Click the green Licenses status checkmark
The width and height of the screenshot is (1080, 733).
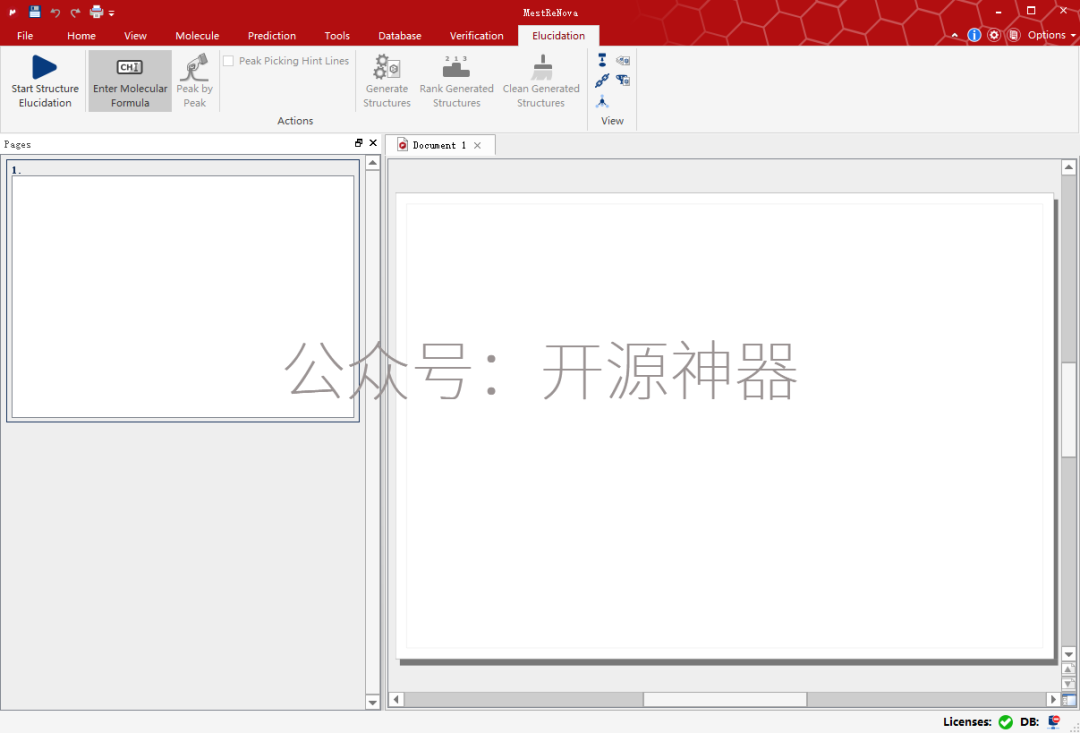(1005, 722)
